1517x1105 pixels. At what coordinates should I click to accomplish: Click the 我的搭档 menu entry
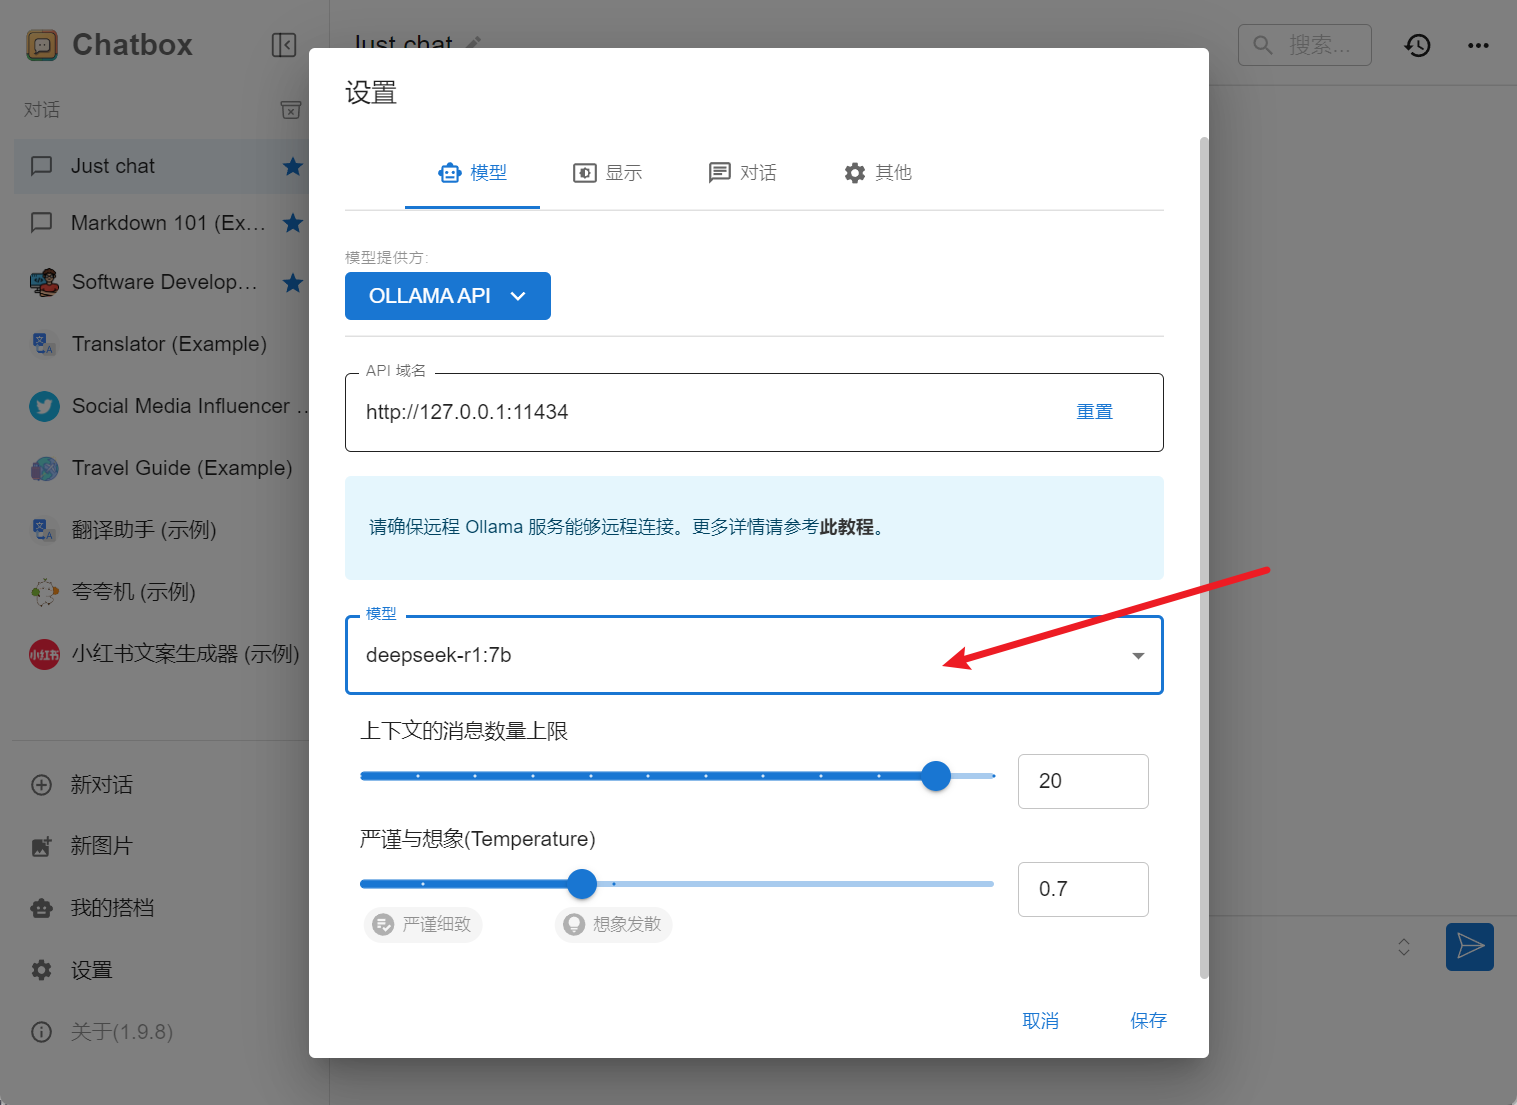[161, 908]
